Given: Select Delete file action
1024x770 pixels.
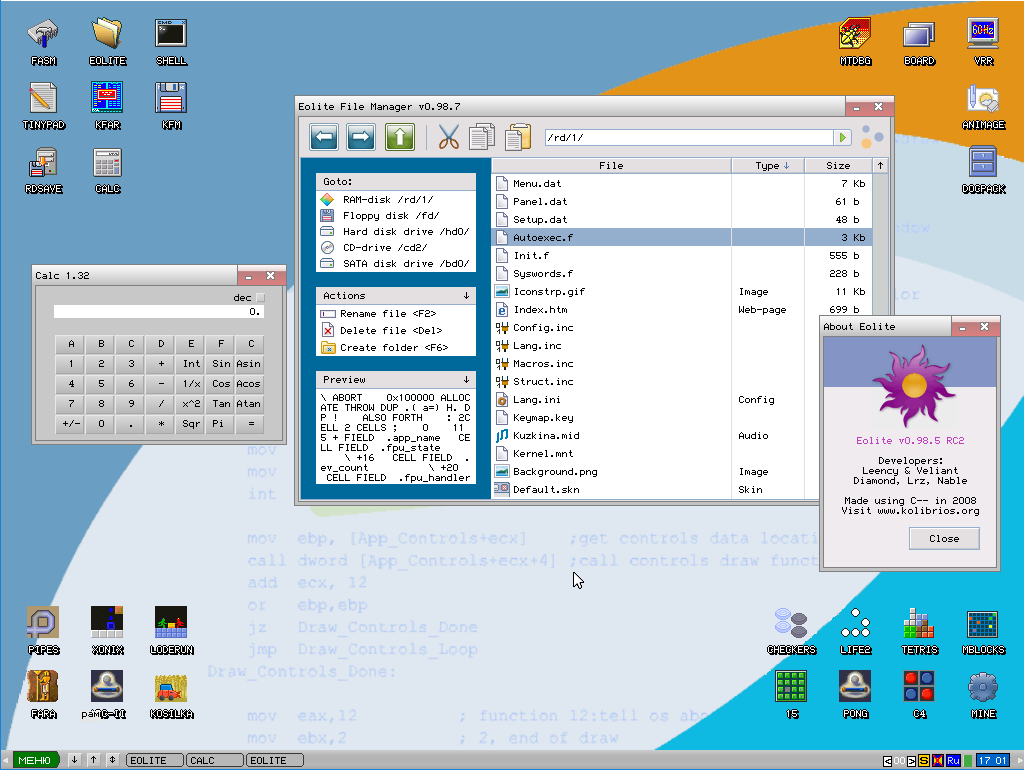Looking at the screenshot, I should 390,331.
